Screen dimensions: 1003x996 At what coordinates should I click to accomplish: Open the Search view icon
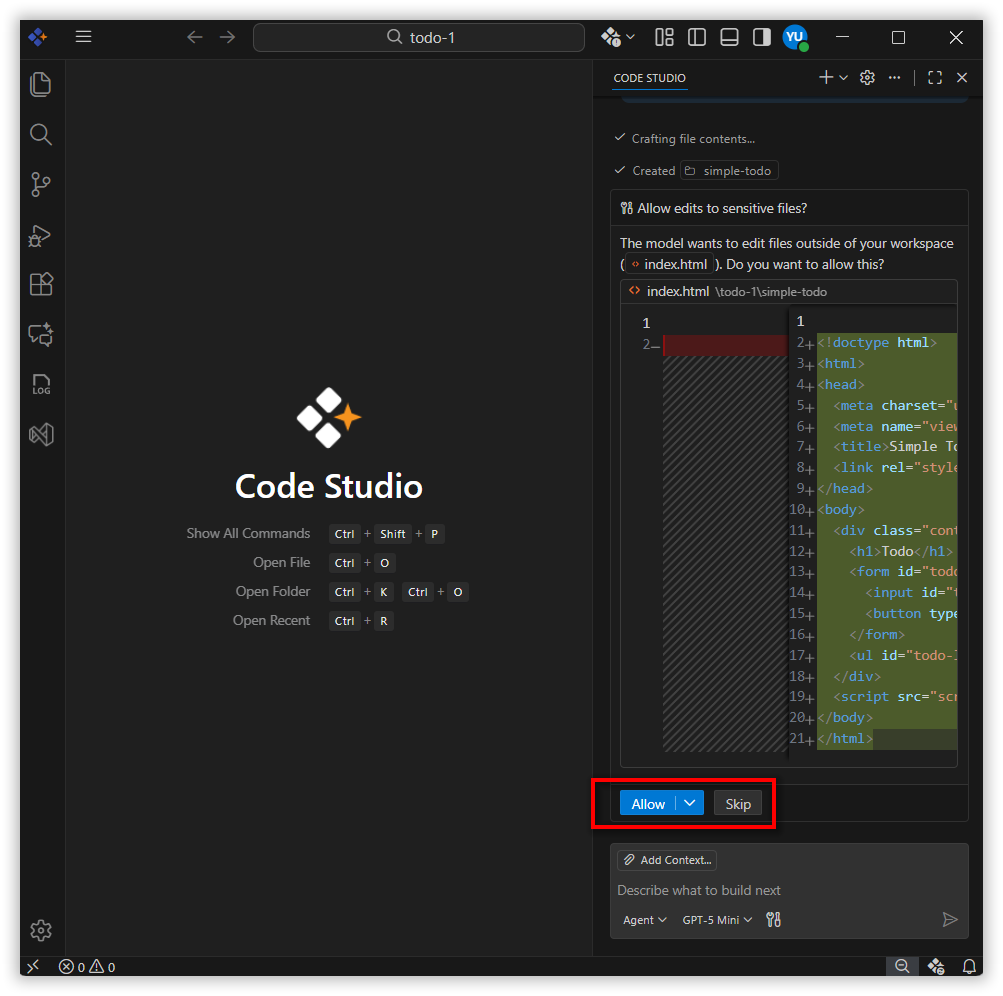pos(40,135)
